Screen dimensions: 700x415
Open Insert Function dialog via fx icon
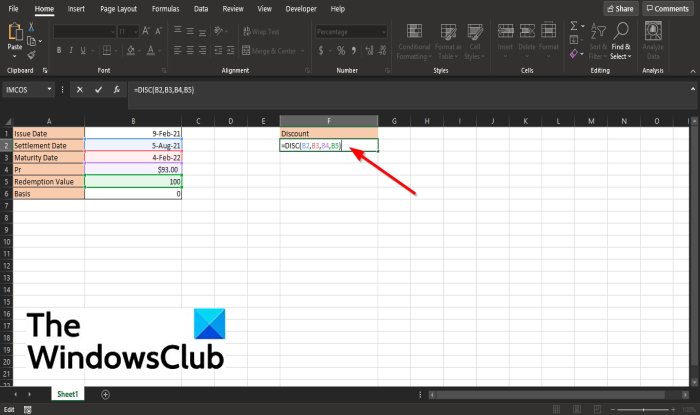[117, 90]
